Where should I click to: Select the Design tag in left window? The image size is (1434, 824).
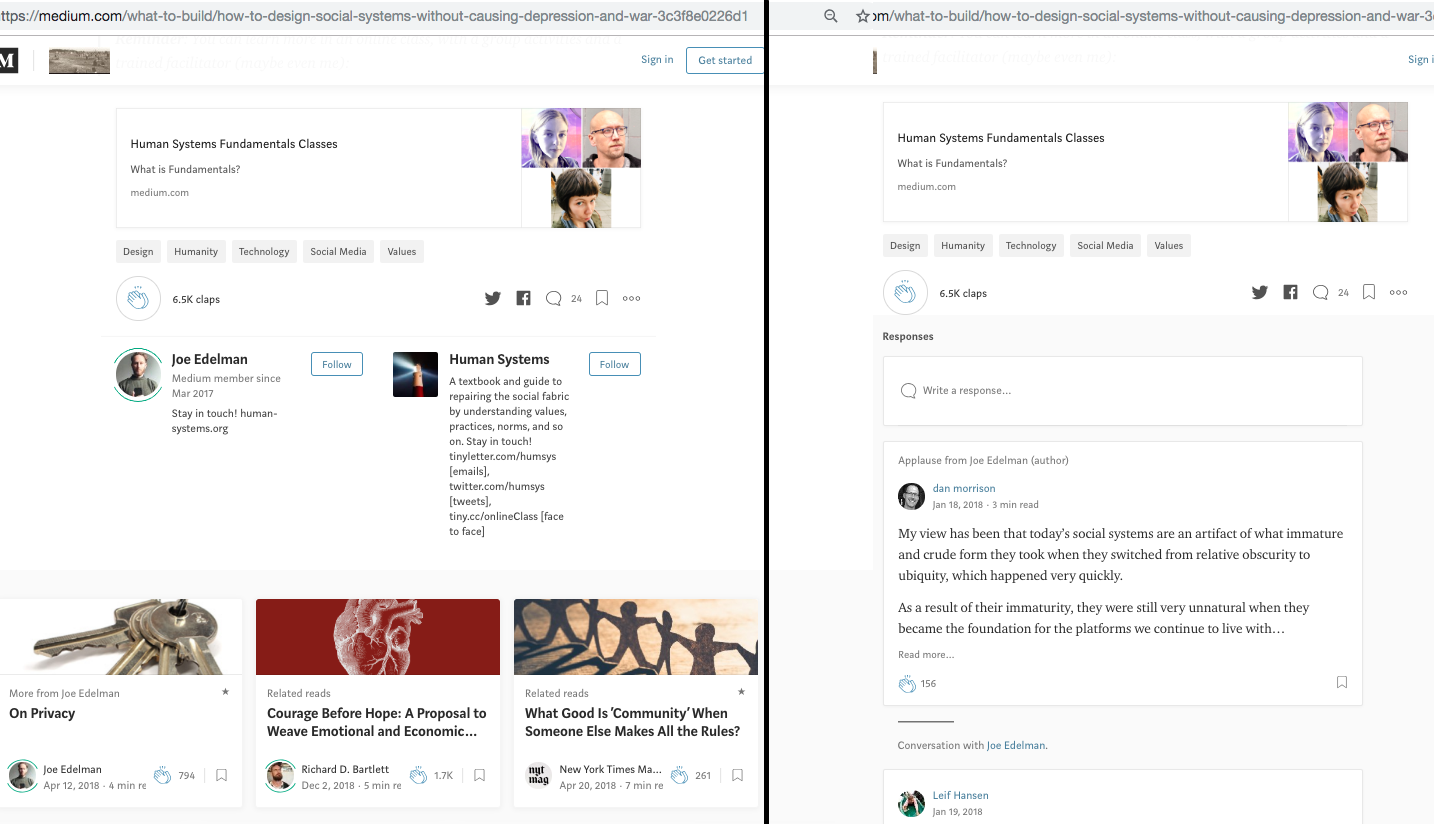(x=138, y=252)
